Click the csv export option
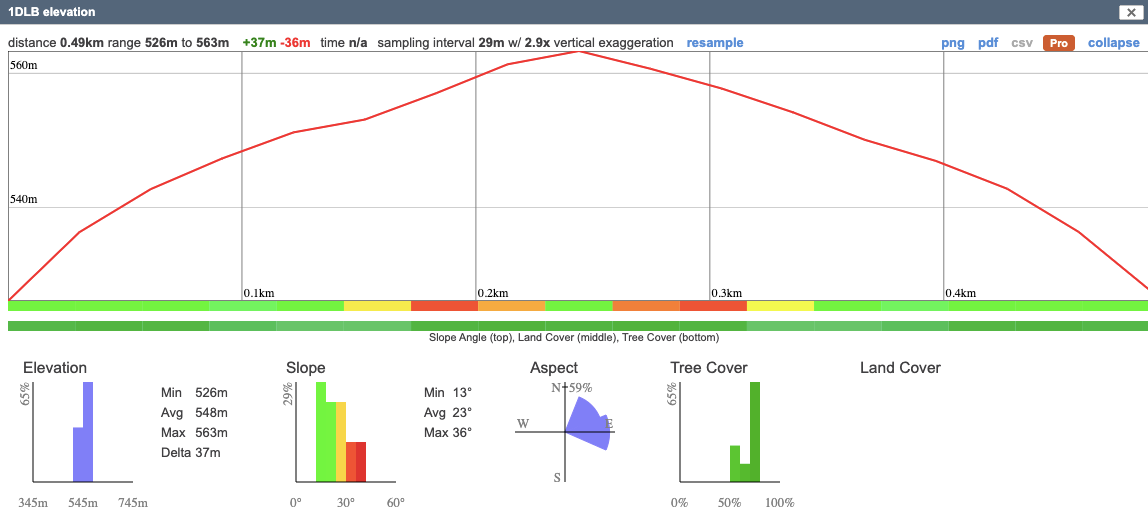 coord(1022,43)
